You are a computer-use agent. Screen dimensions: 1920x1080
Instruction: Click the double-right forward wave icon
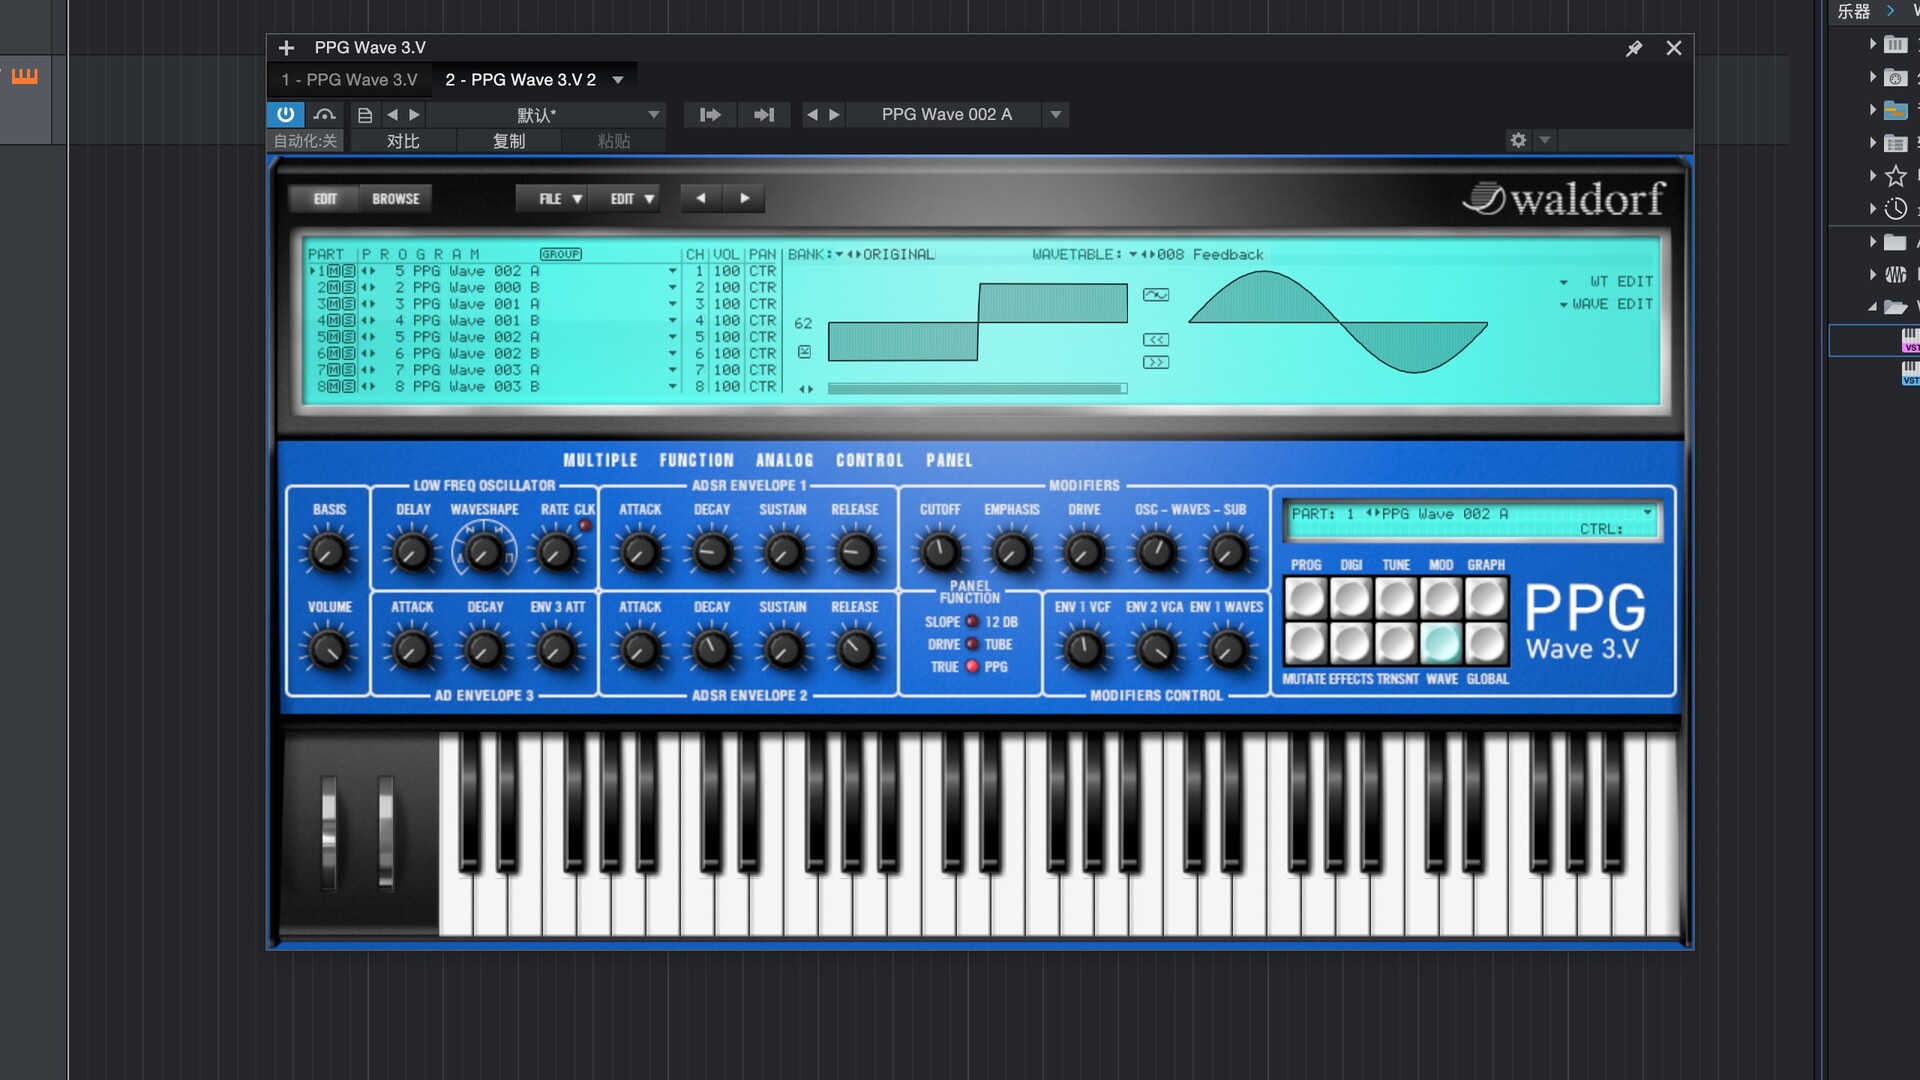(1156, 362)
